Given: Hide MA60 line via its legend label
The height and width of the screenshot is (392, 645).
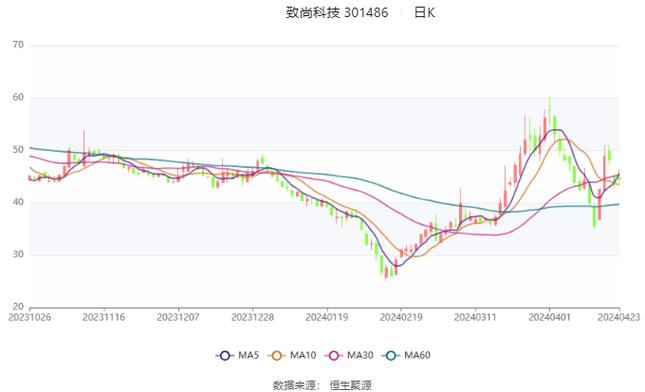Looking at the screenshot, I should point(417,355).
